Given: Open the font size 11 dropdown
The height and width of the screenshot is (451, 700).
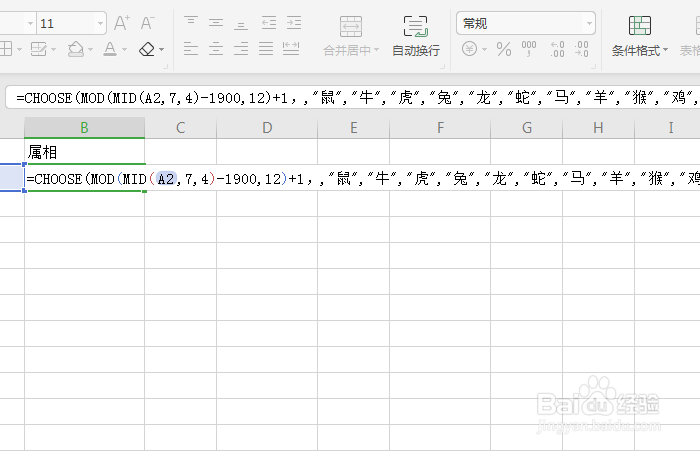Looking at the screenshot, I should pos(100,23).
